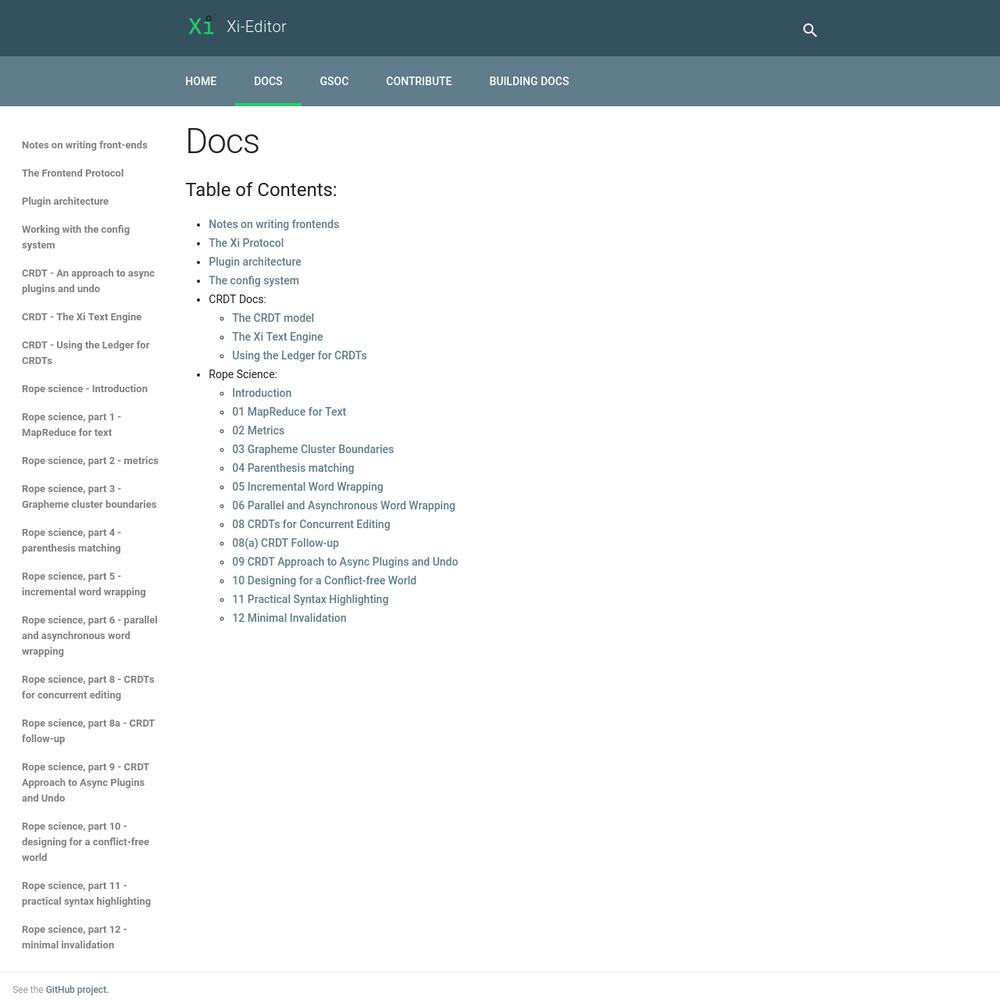
Task: Open sidebar Rope science part 5 incremental wrapping
Action: pyautogui.click(x=84, y=584)
